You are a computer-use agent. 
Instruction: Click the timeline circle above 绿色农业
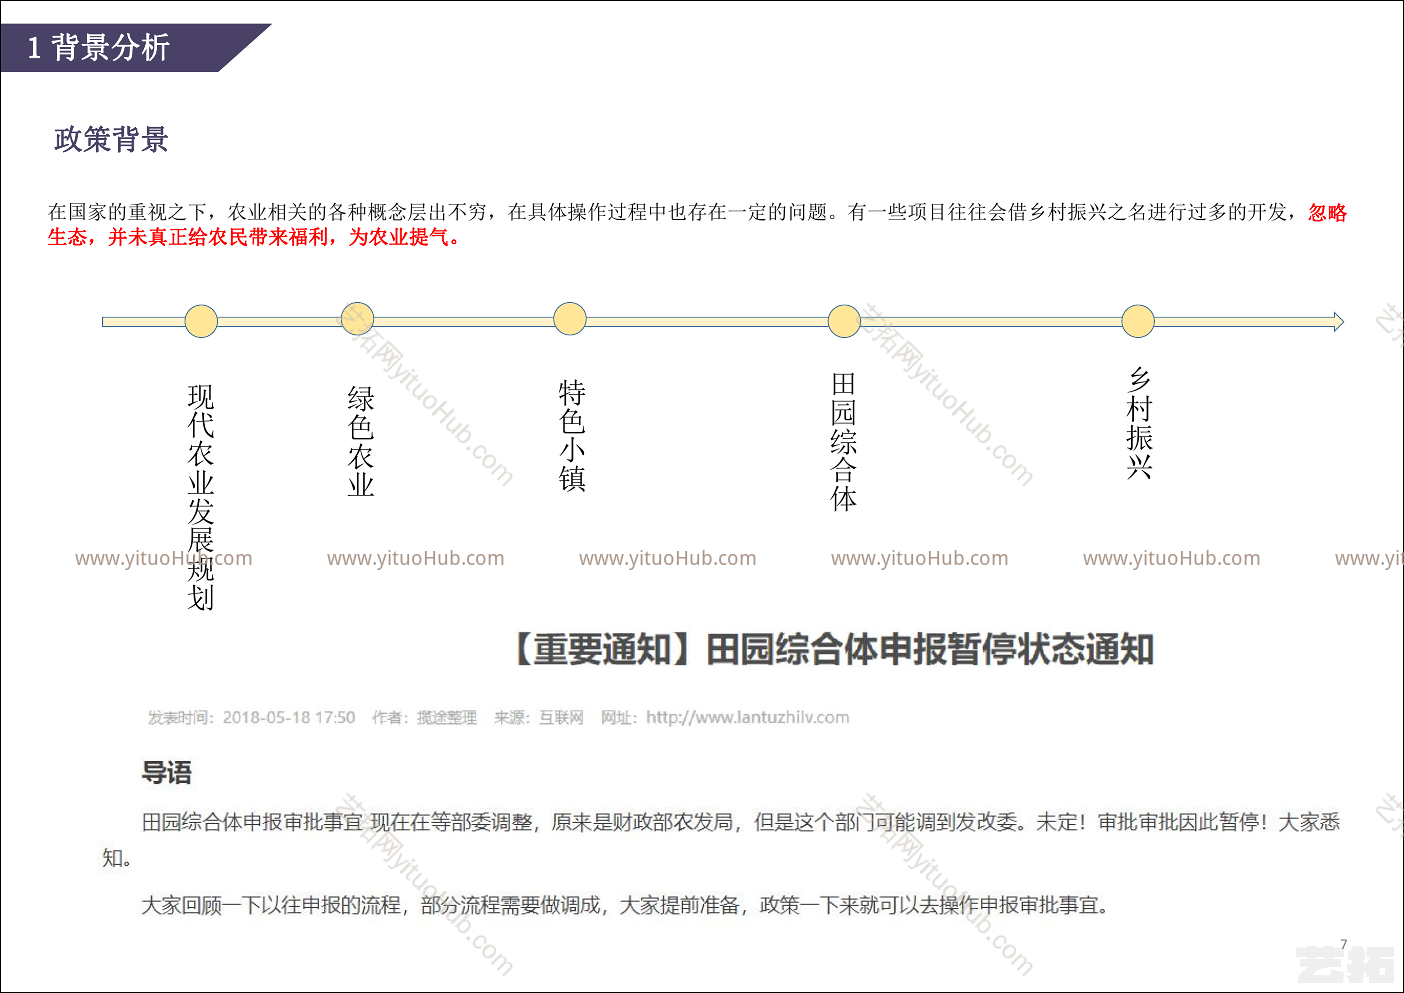point(357,318)
